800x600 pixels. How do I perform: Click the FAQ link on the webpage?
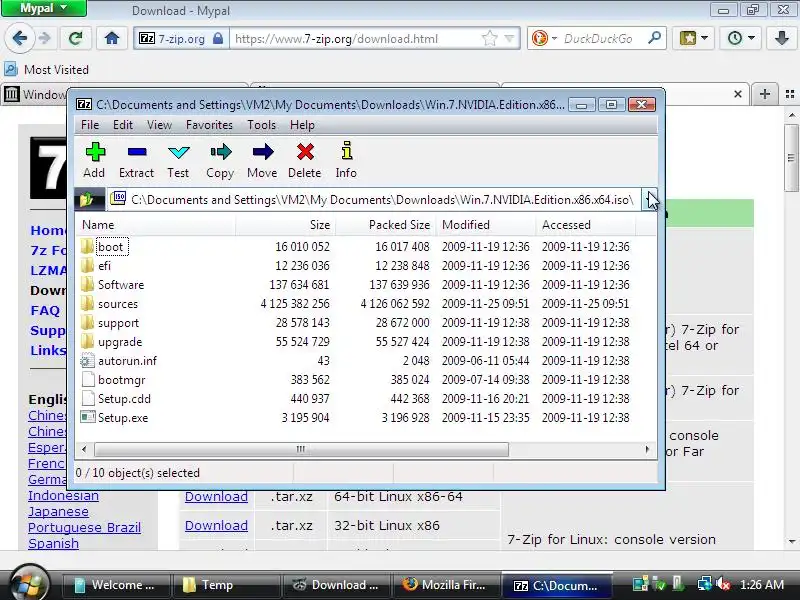coord(45,310)
